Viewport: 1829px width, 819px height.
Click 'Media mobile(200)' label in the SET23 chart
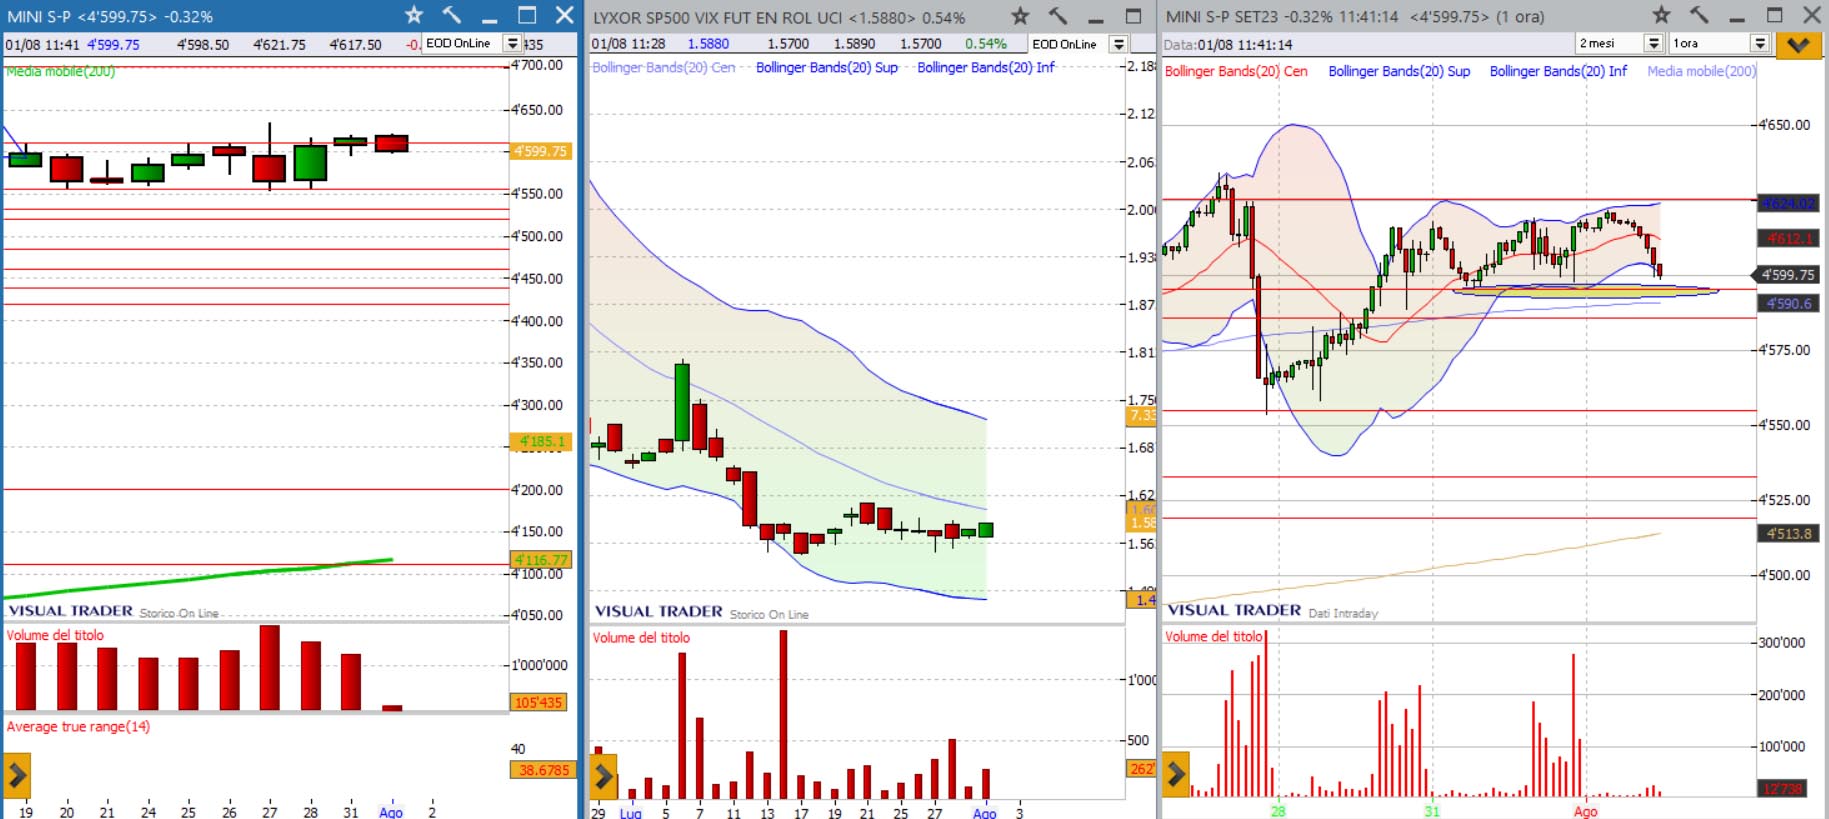coord(1701,71)
